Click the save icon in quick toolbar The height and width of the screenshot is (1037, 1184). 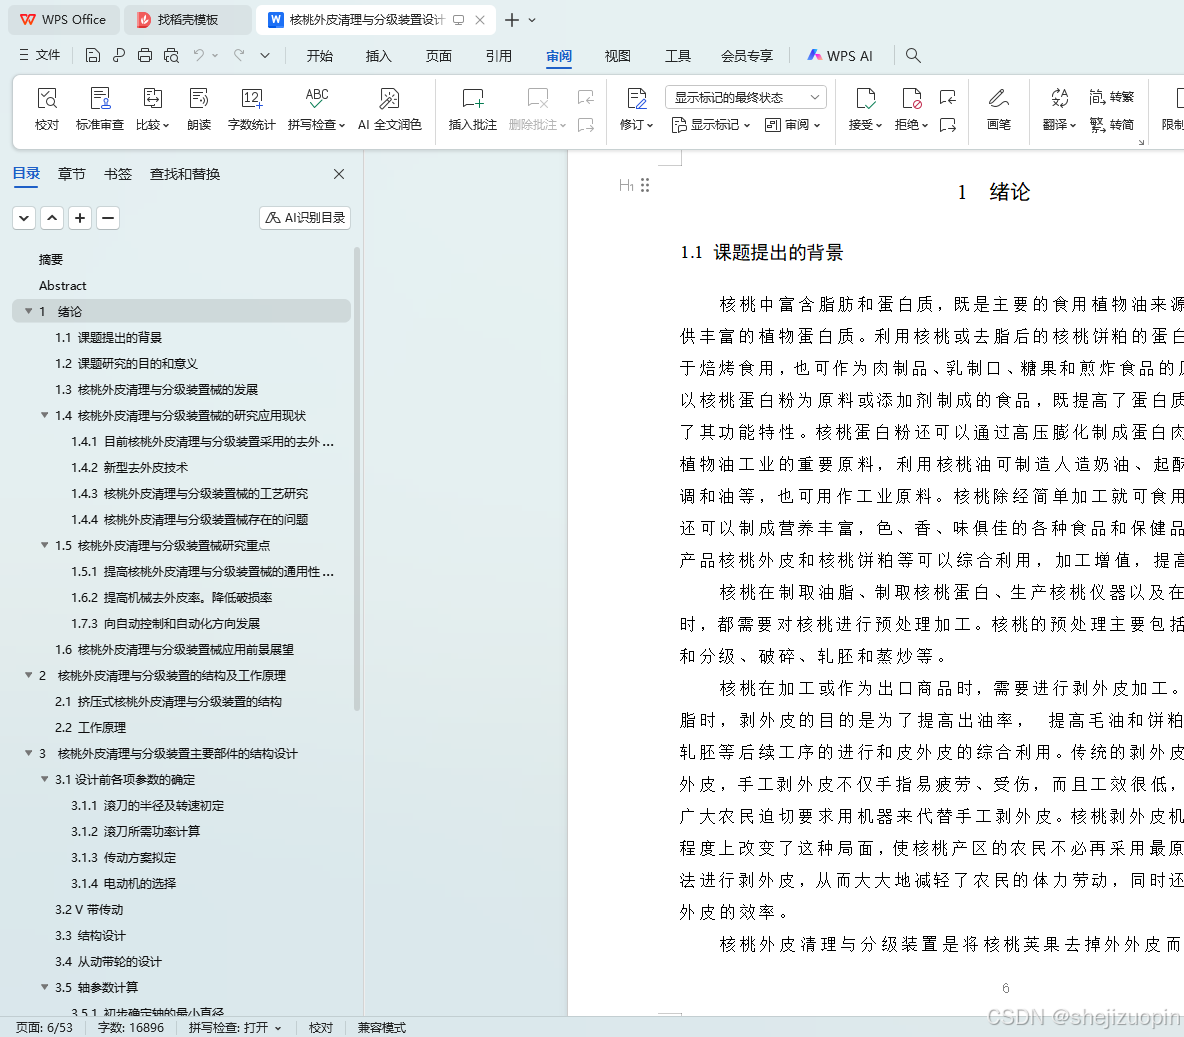[x=92, y=55]
